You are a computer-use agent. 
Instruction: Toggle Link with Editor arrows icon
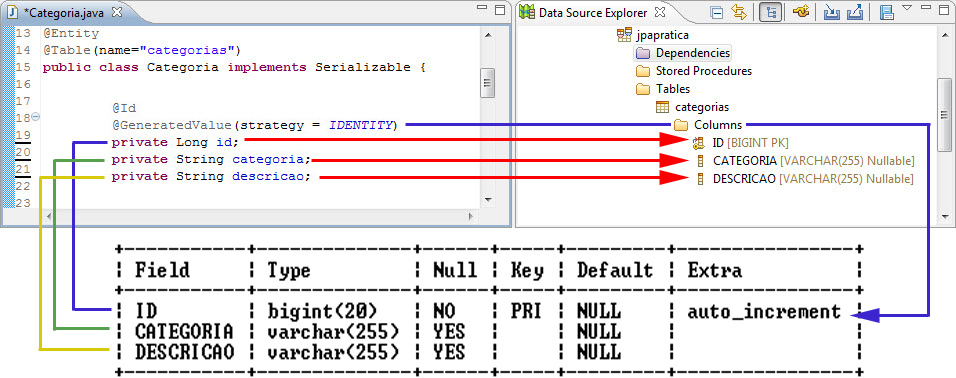tap(739, 12)
